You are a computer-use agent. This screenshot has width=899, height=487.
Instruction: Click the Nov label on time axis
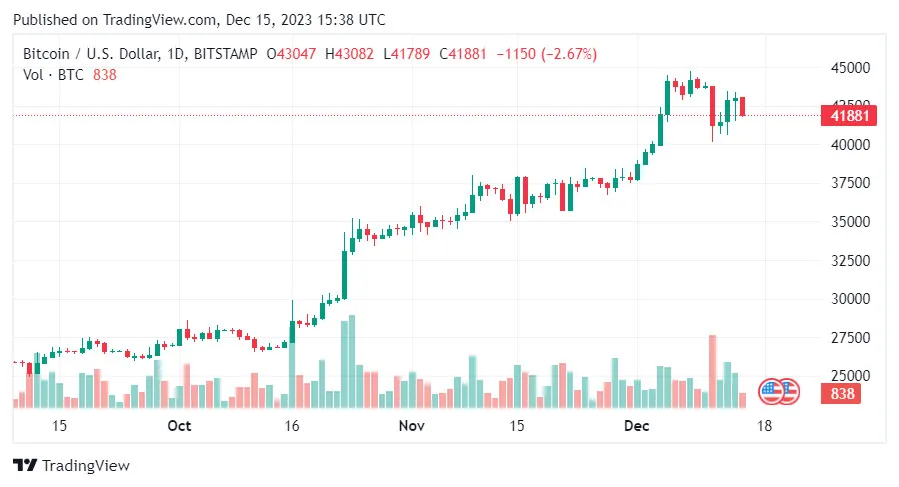click(412, 426)
